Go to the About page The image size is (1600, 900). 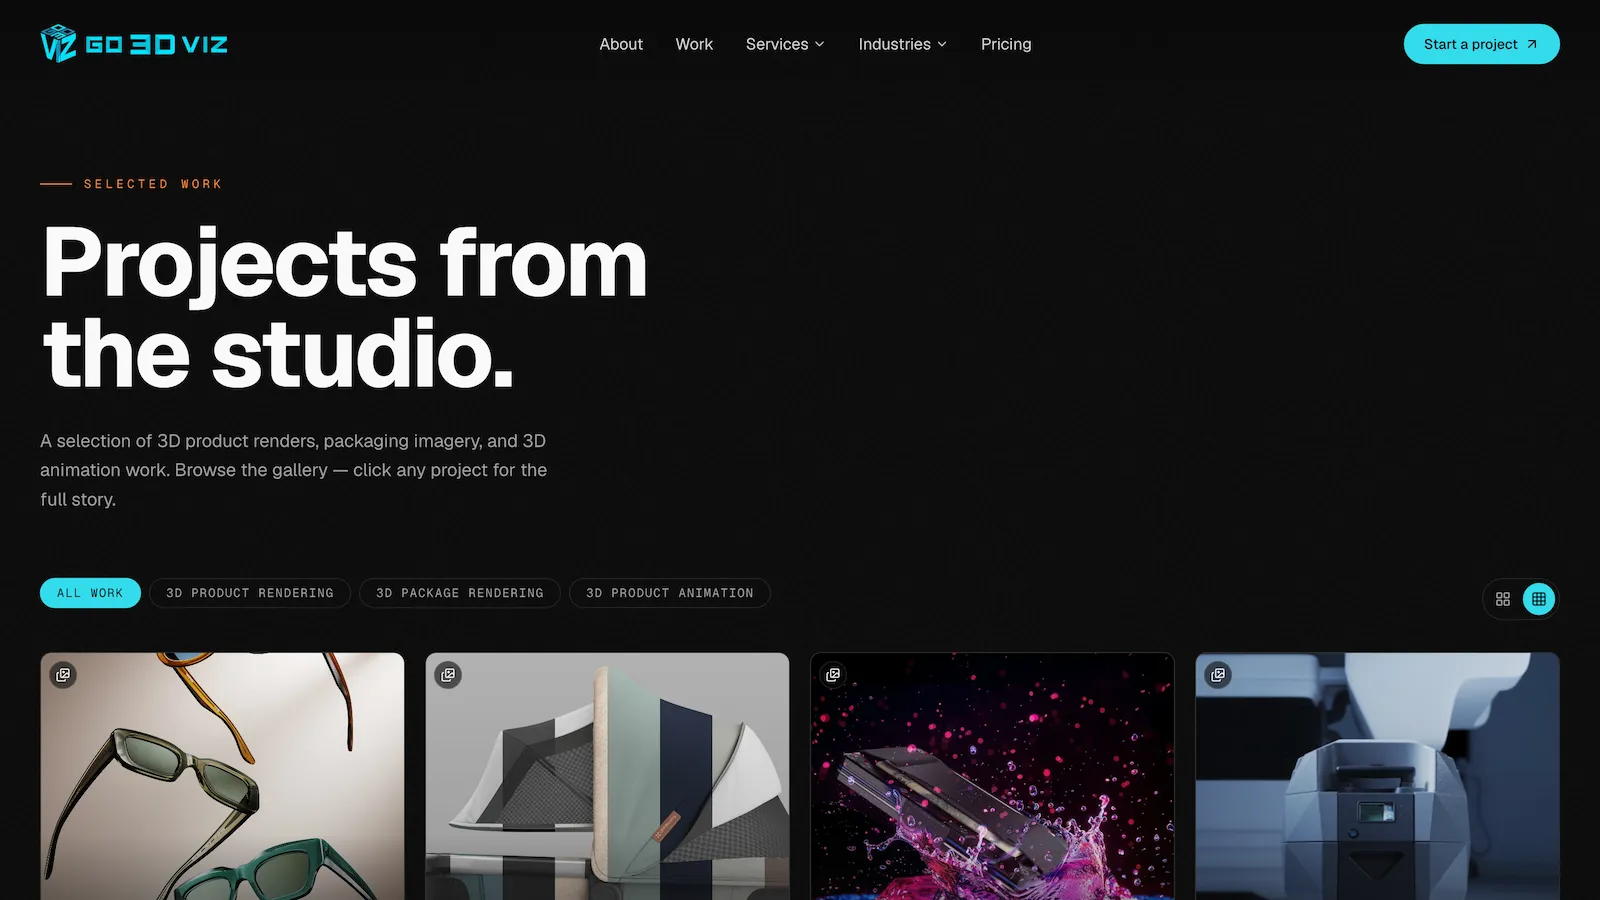pyautogui.click(x=621, y=44)
